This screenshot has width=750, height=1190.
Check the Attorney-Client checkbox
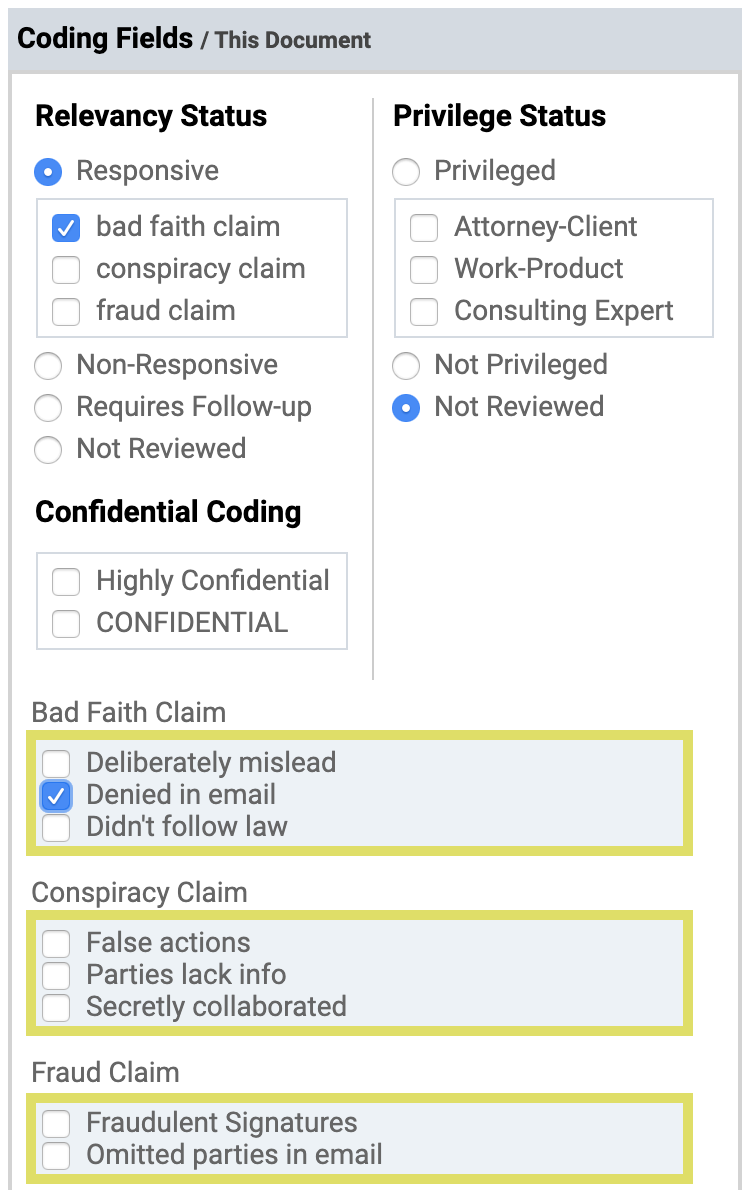pos(424,228)
